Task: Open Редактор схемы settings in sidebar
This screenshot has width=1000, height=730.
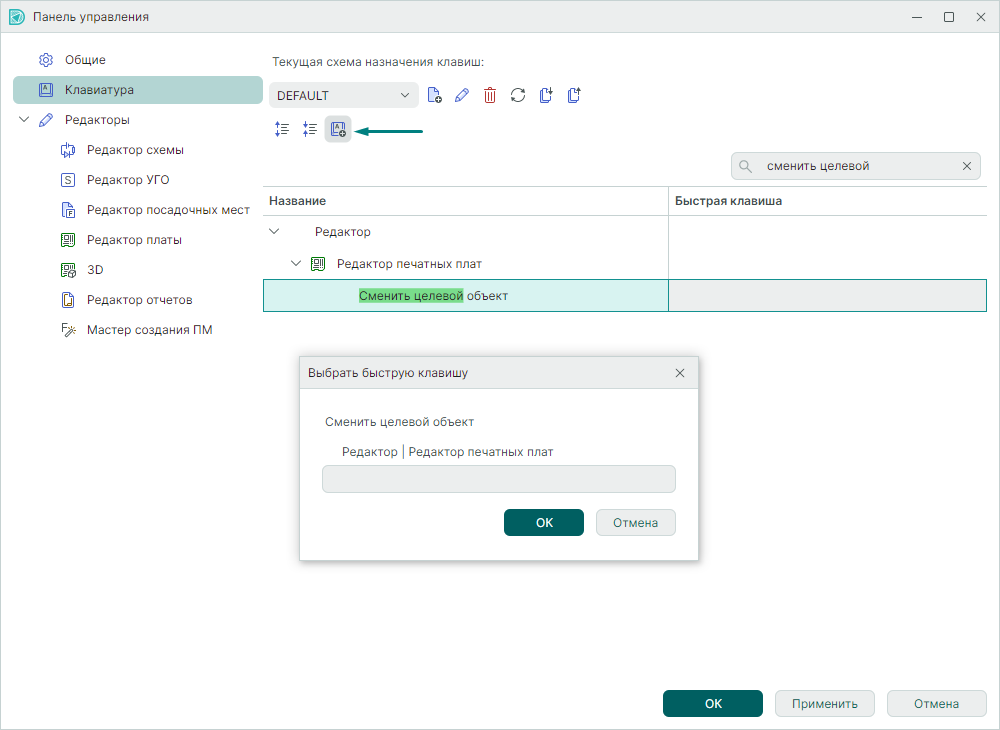Action: [135, 150]
